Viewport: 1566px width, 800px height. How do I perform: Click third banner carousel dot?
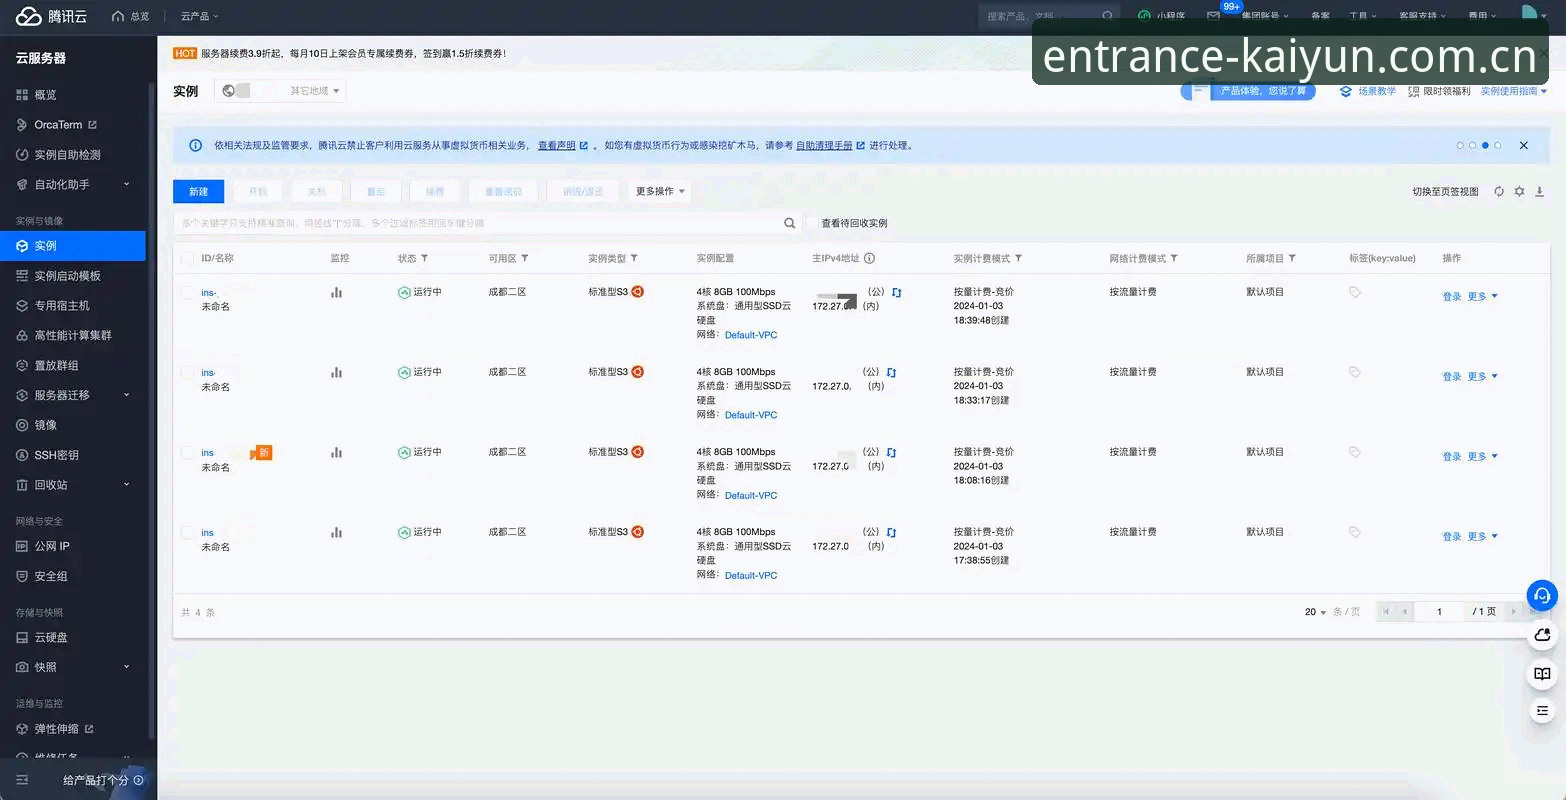tap(1485, 145)
